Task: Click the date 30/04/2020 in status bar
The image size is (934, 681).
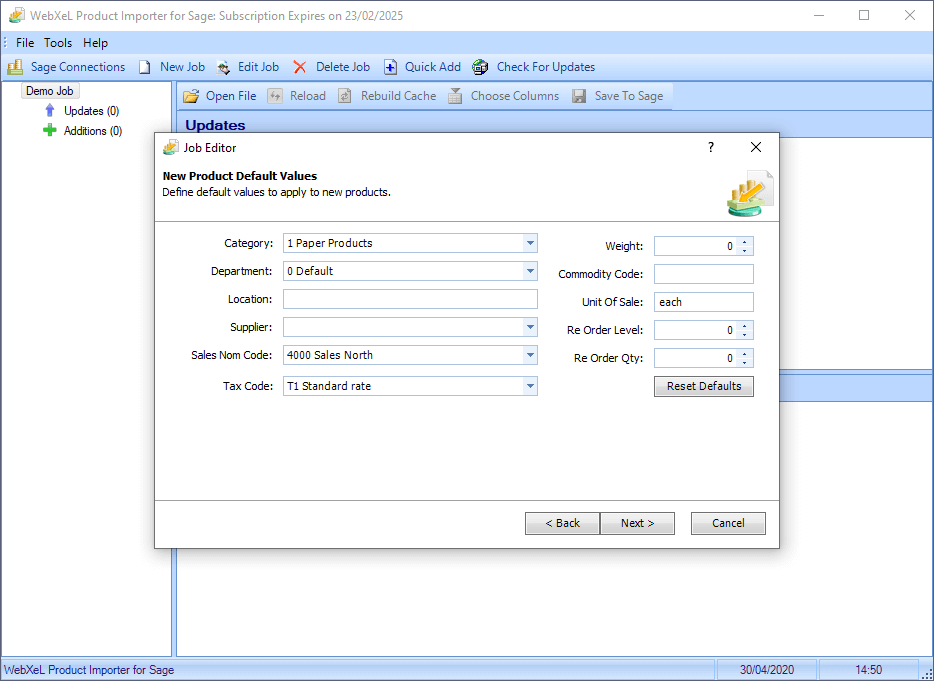Action: click(x=767, y=670)
